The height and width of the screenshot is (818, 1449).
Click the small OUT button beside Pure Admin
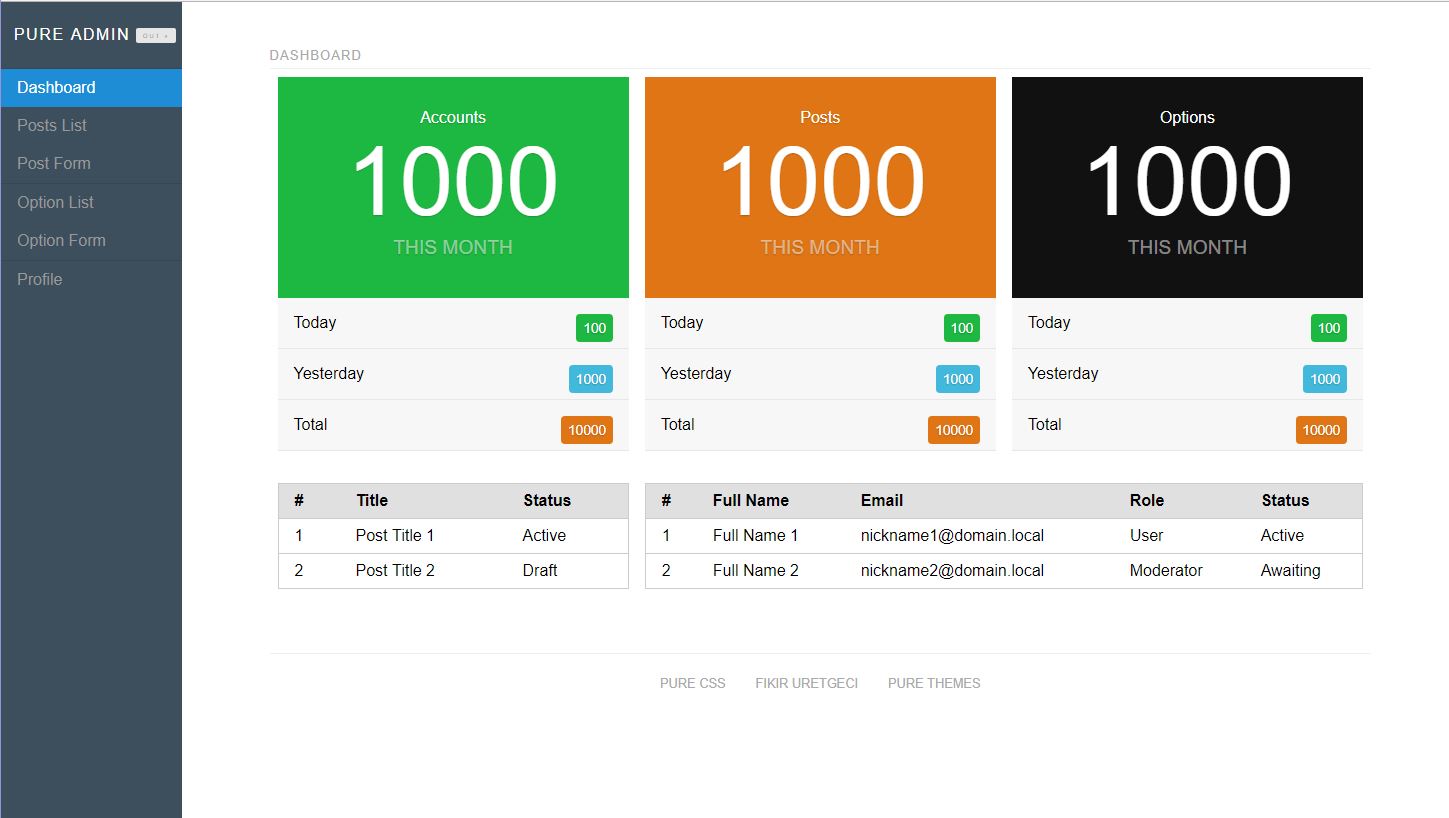coord(155,36)
